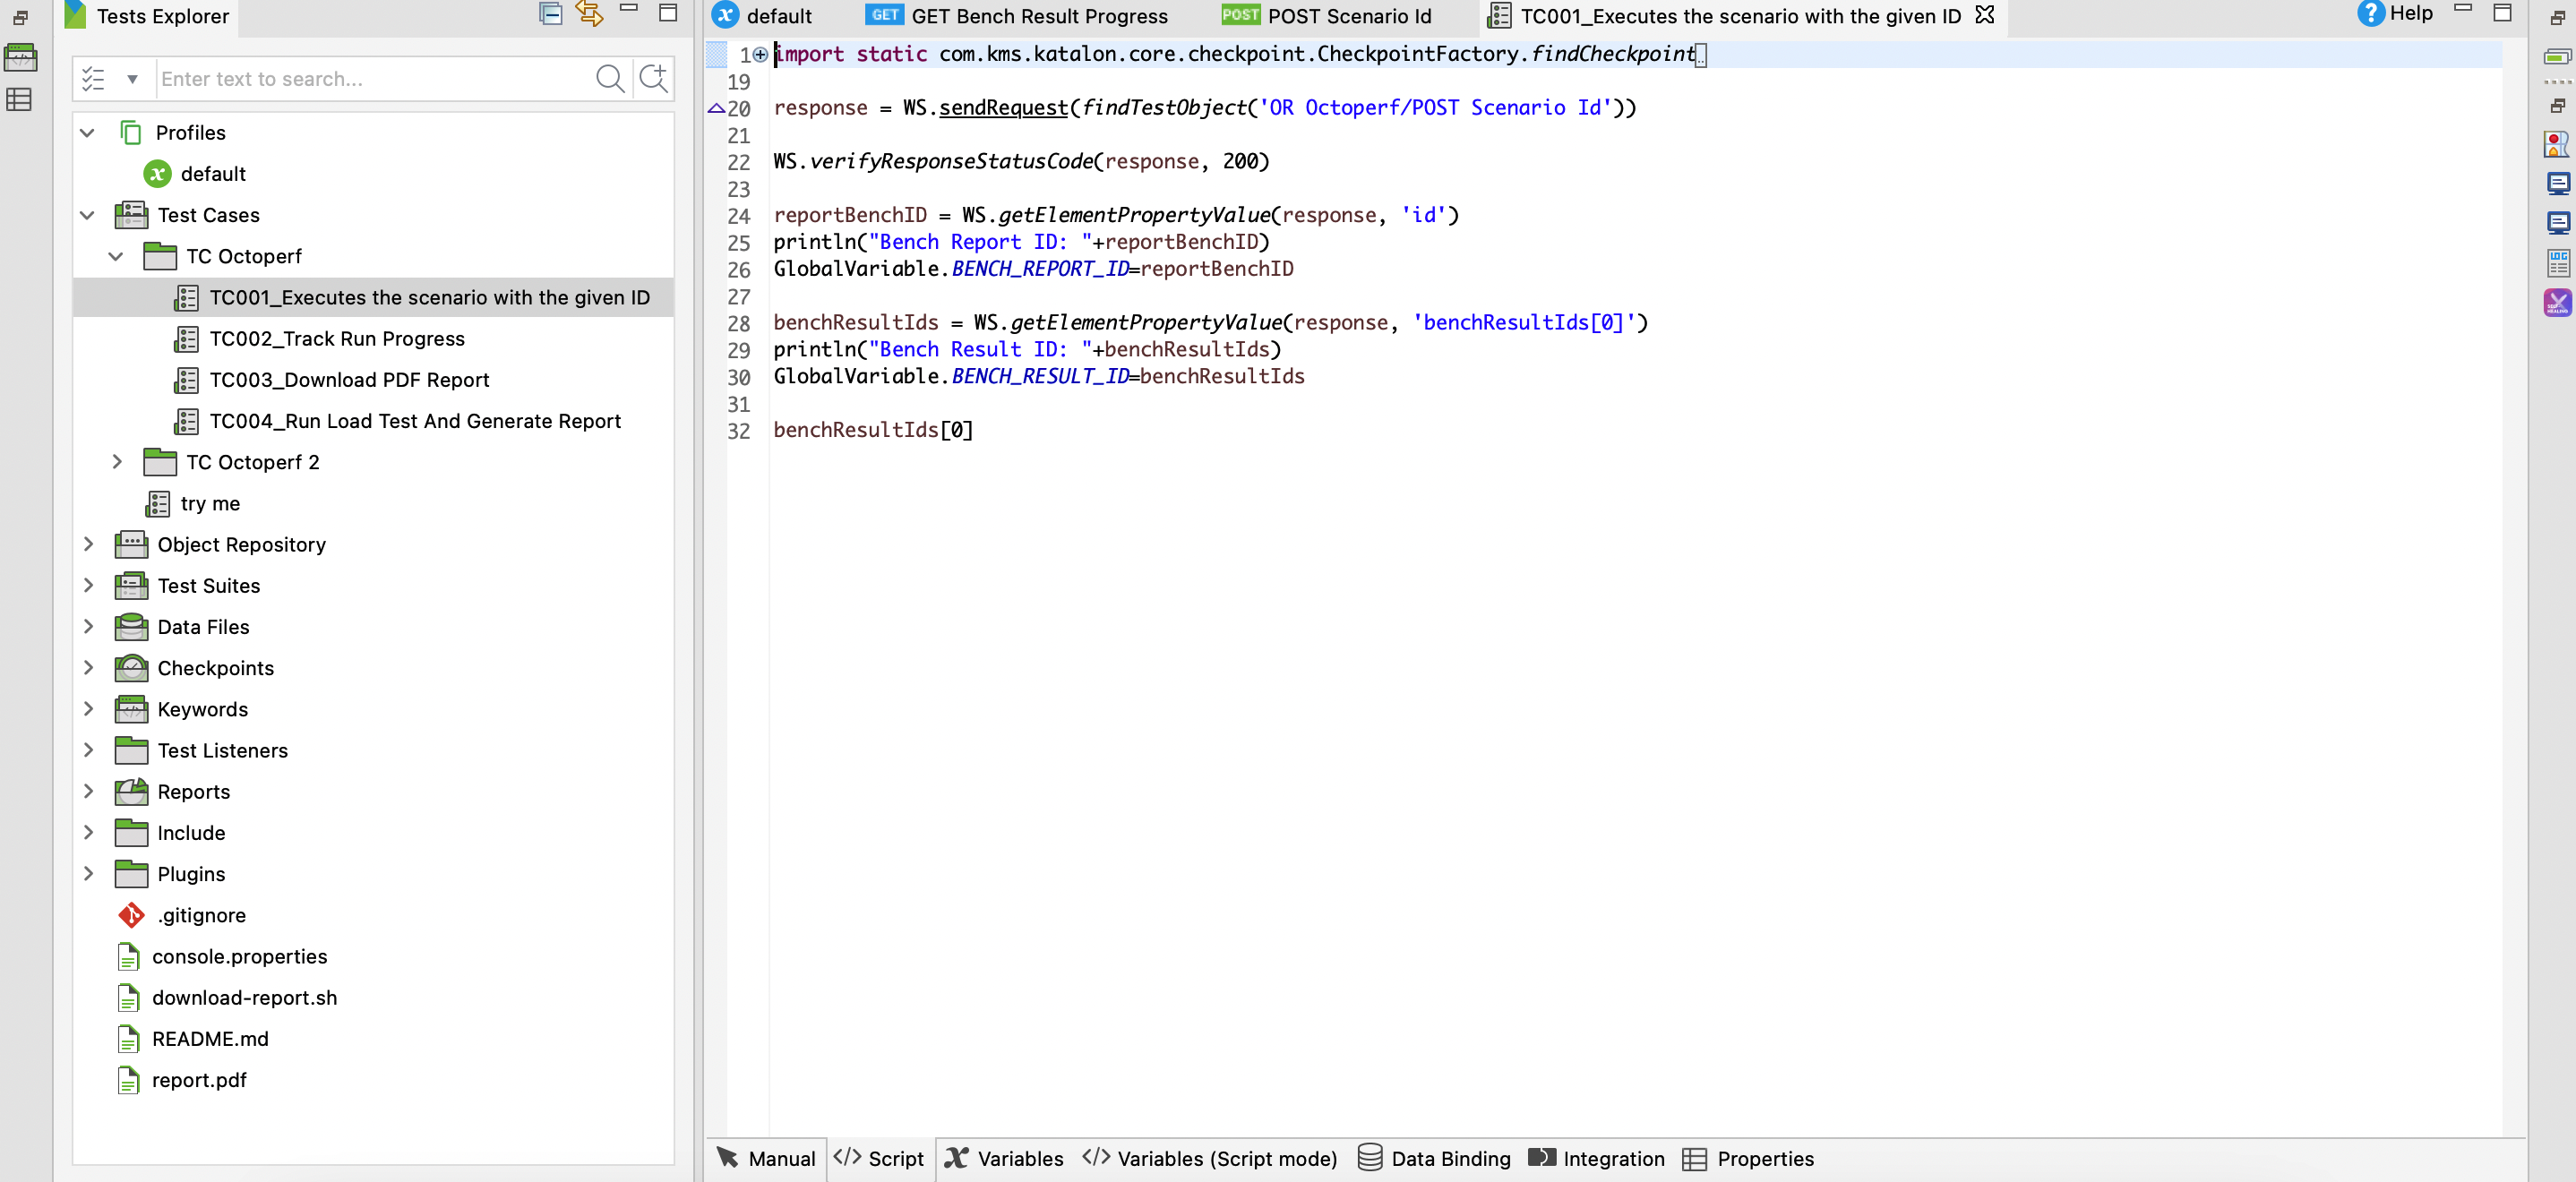Screen dimensions: 2576x1182
Task: Click the Properties tab at the bottom
Action: [x=1766, y=1157]
